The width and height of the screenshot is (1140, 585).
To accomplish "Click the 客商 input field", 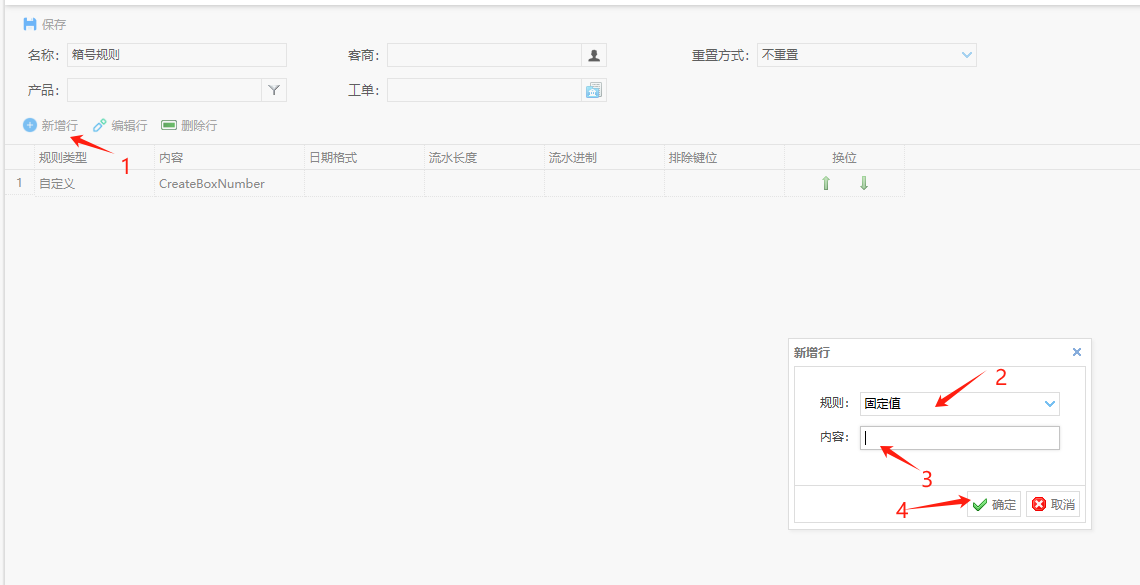I will [484, 55].
